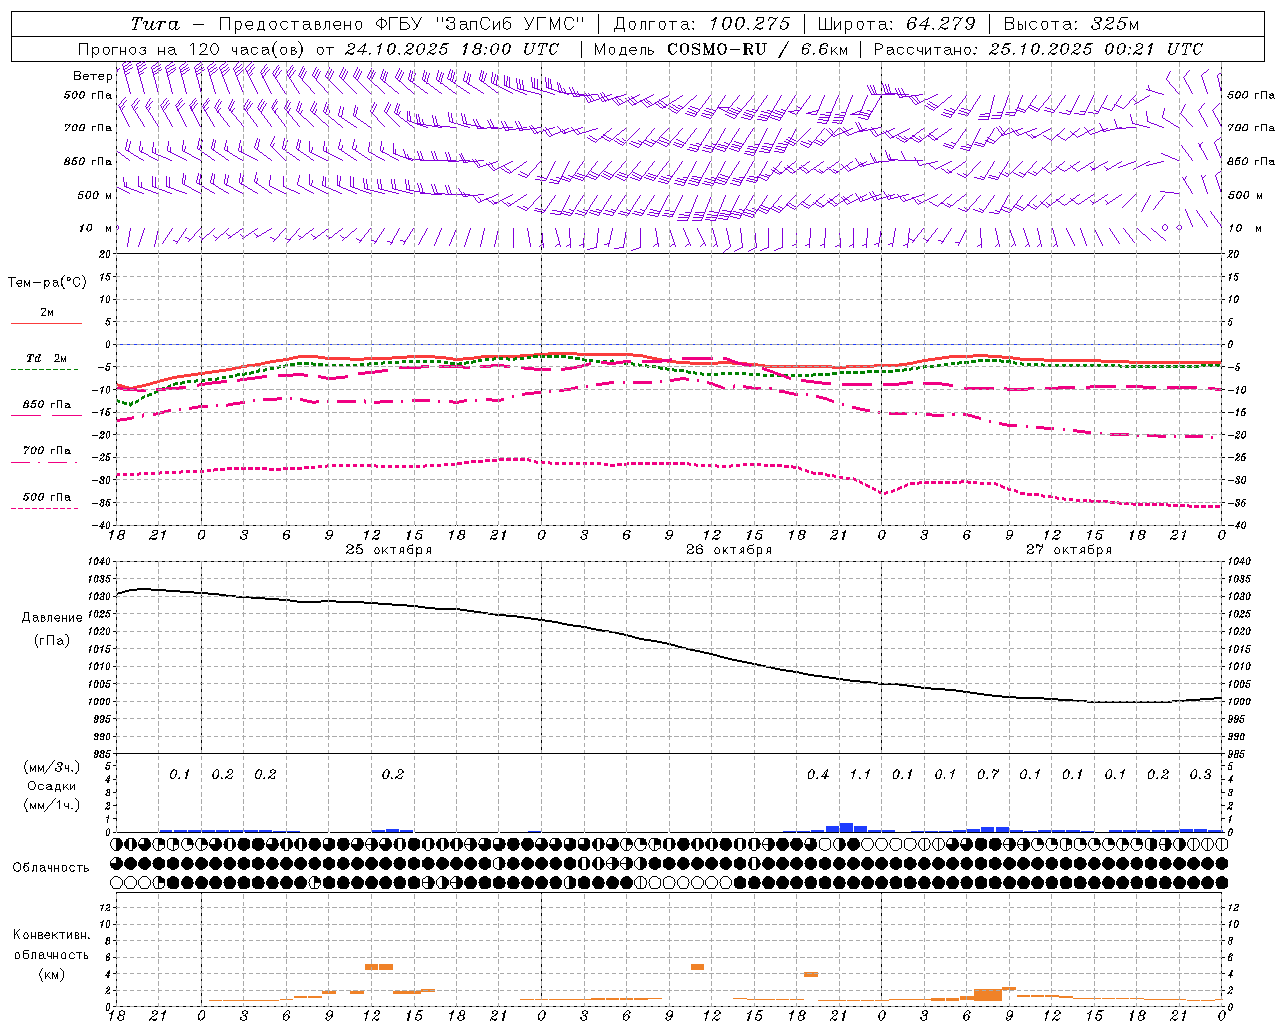Click the "(мм/1ч.)" hourly precipitation unit

click(52, 805)
